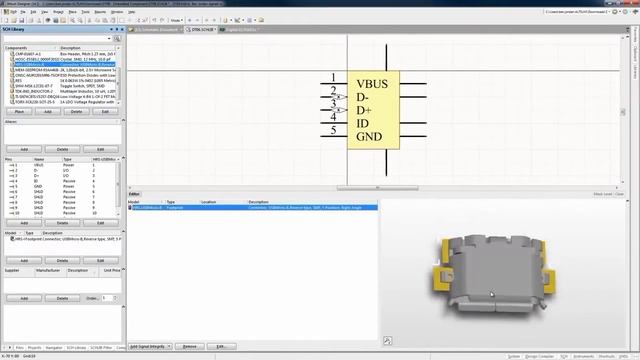Click the Zoom Out magnifier in the toolbar
Viewport: 640px width, 360px height.
tap(80, 20)
